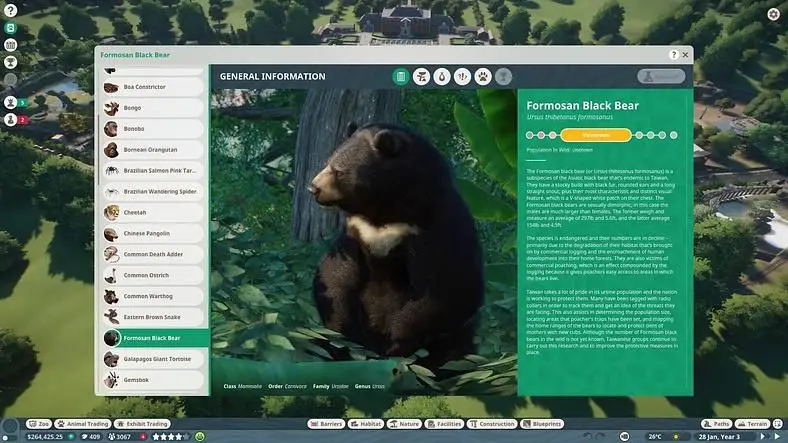The image size is (788, 443).
Task: Click the last conservation status dot
Action: coord(674,135)
